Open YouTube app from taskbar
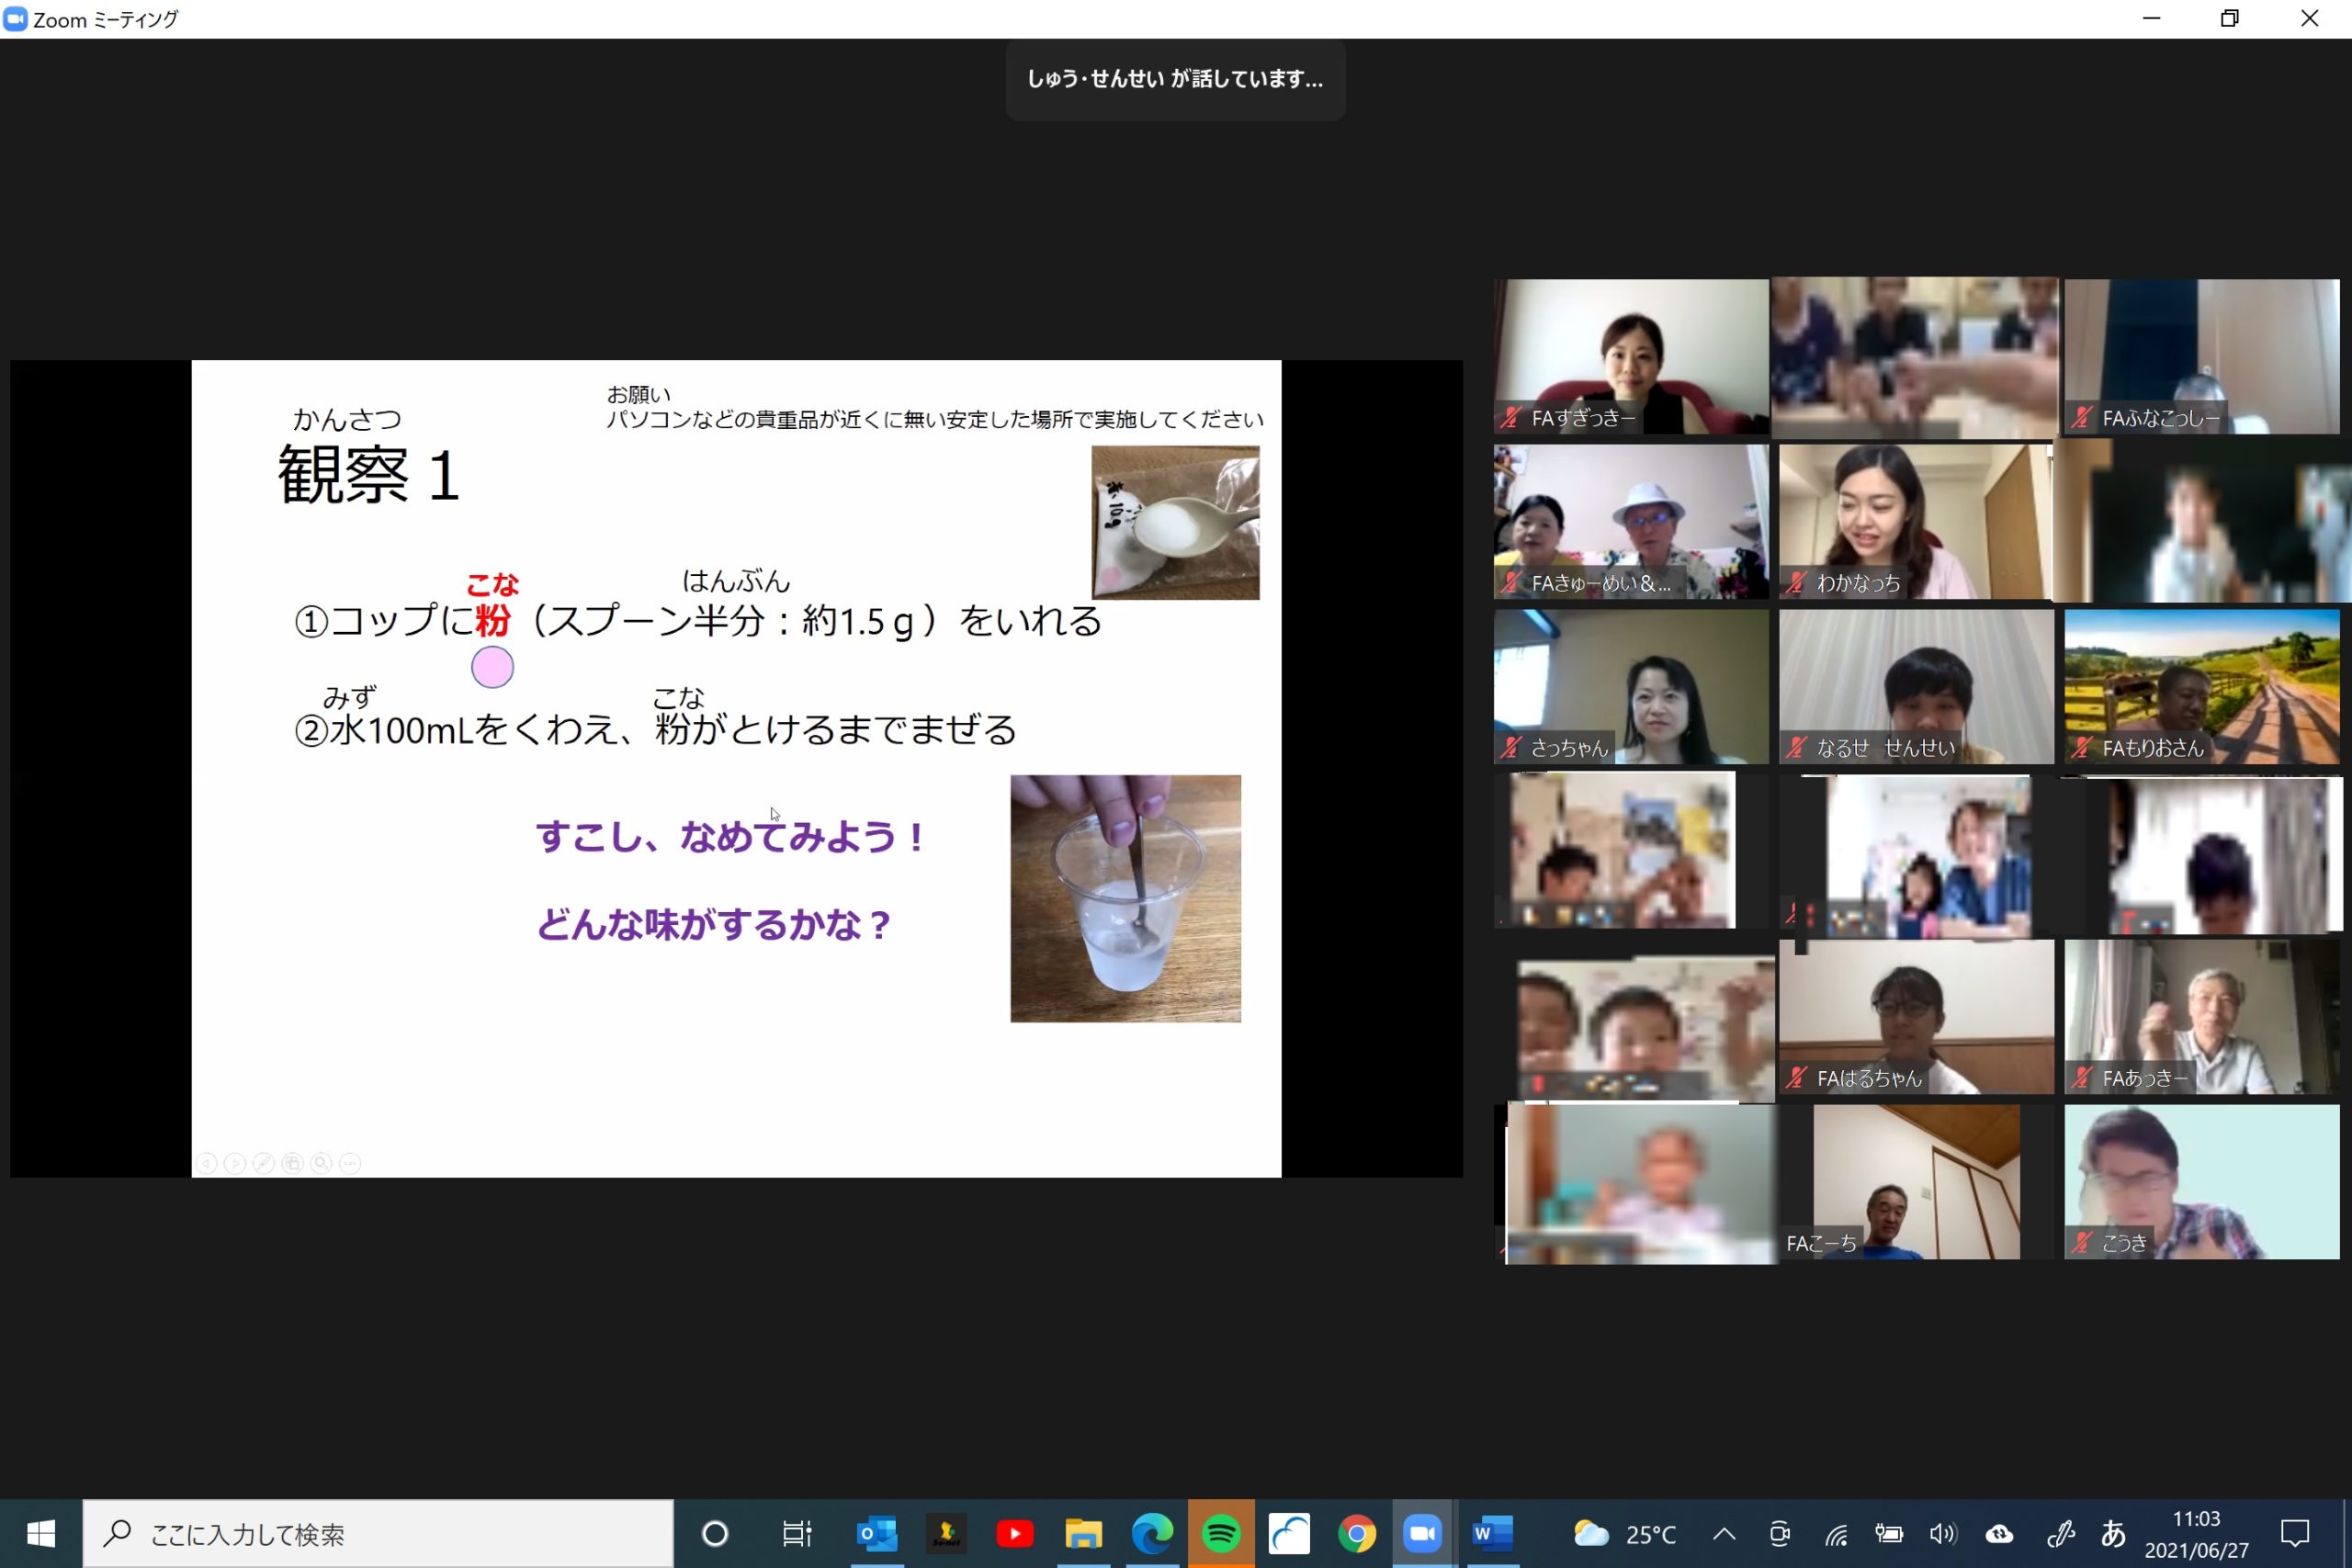 click(1014, 1533)
